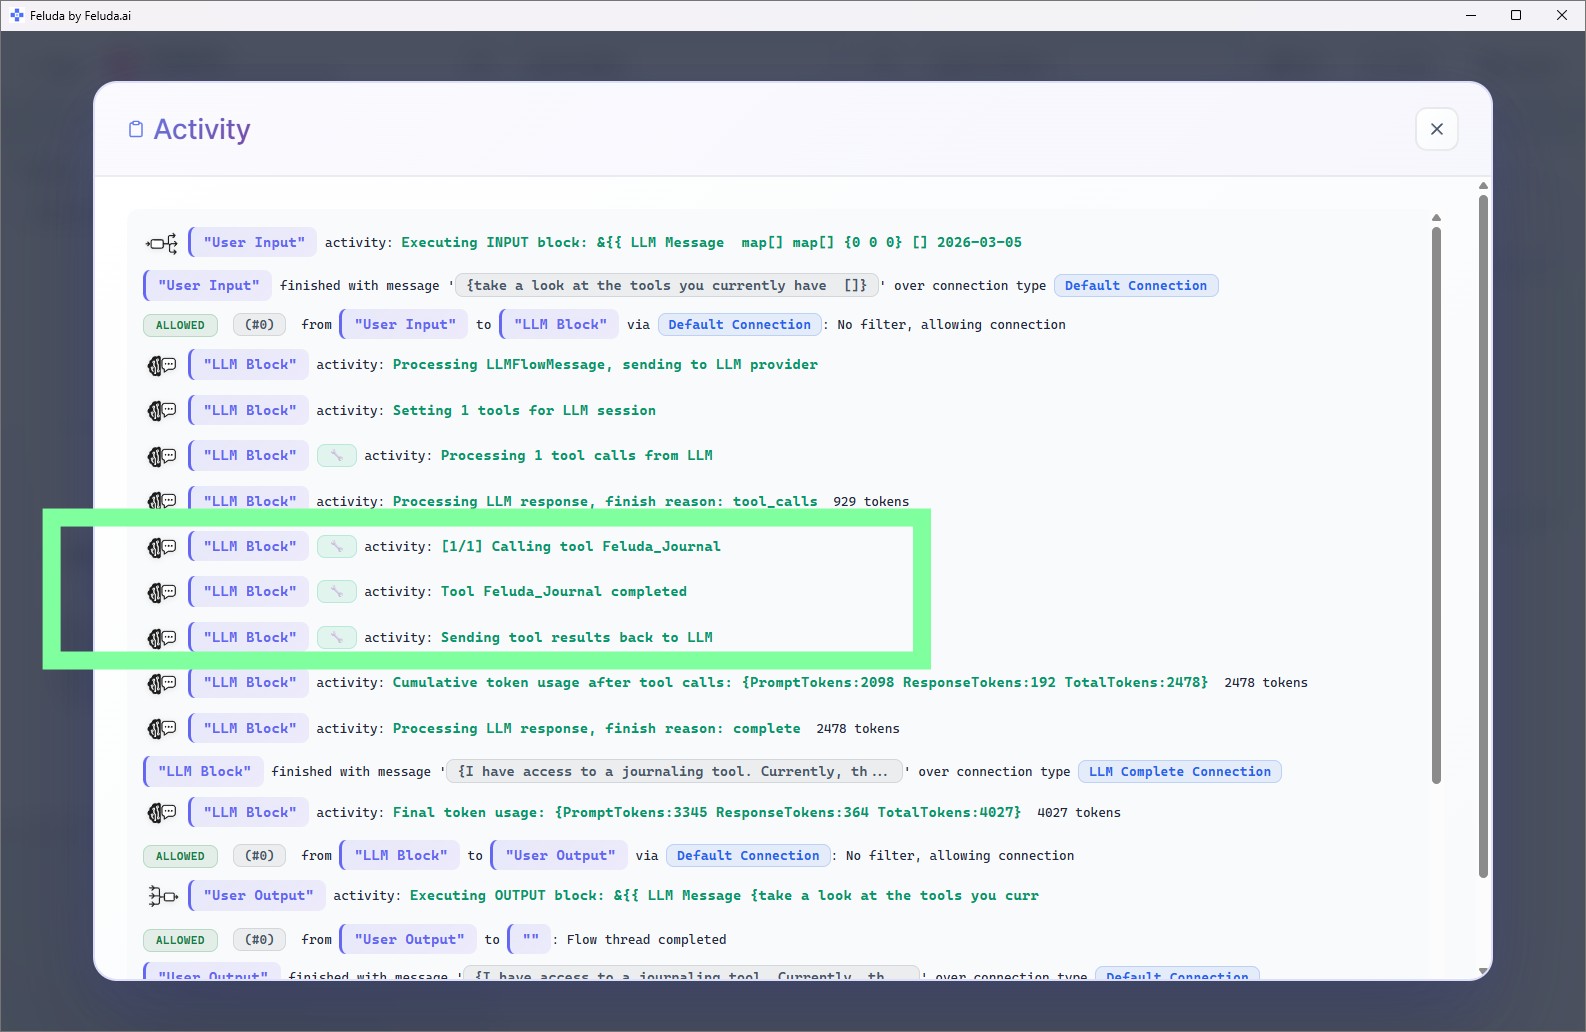Screen dimensions: 1586x1032
Task: Click LLM icon on Setting 1 tools row
Action: (x=162, y=410)
